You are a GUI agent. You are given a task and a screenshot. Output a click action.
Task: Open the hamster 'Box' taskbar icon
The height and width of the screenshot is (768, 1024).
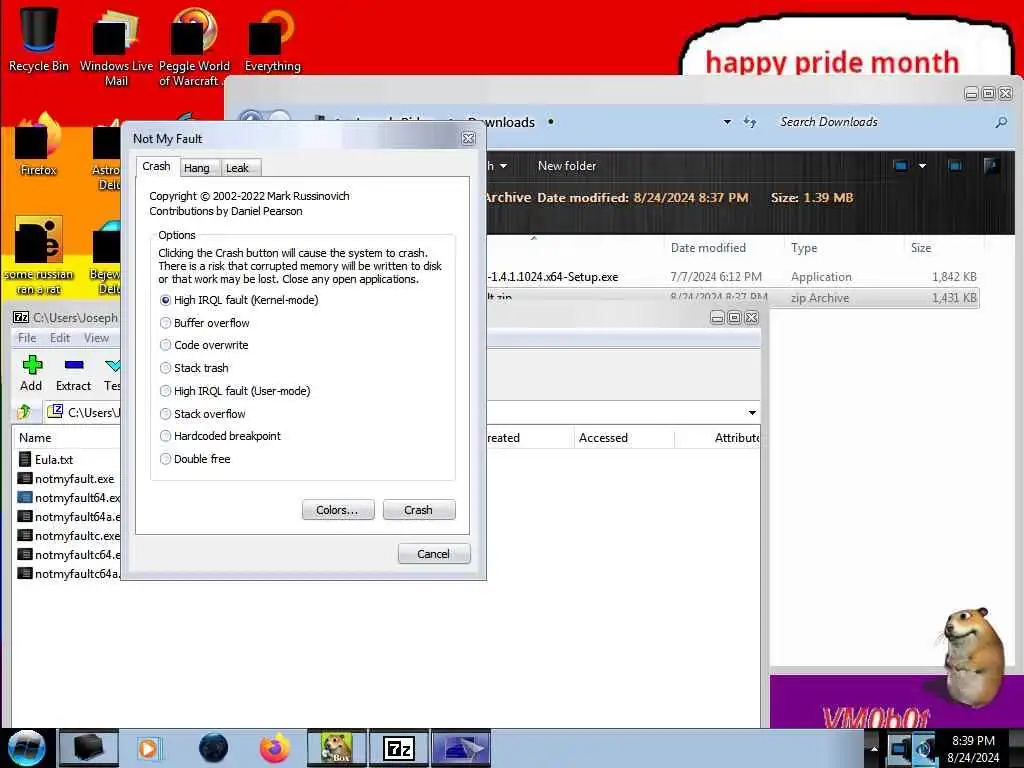[336, 748]
